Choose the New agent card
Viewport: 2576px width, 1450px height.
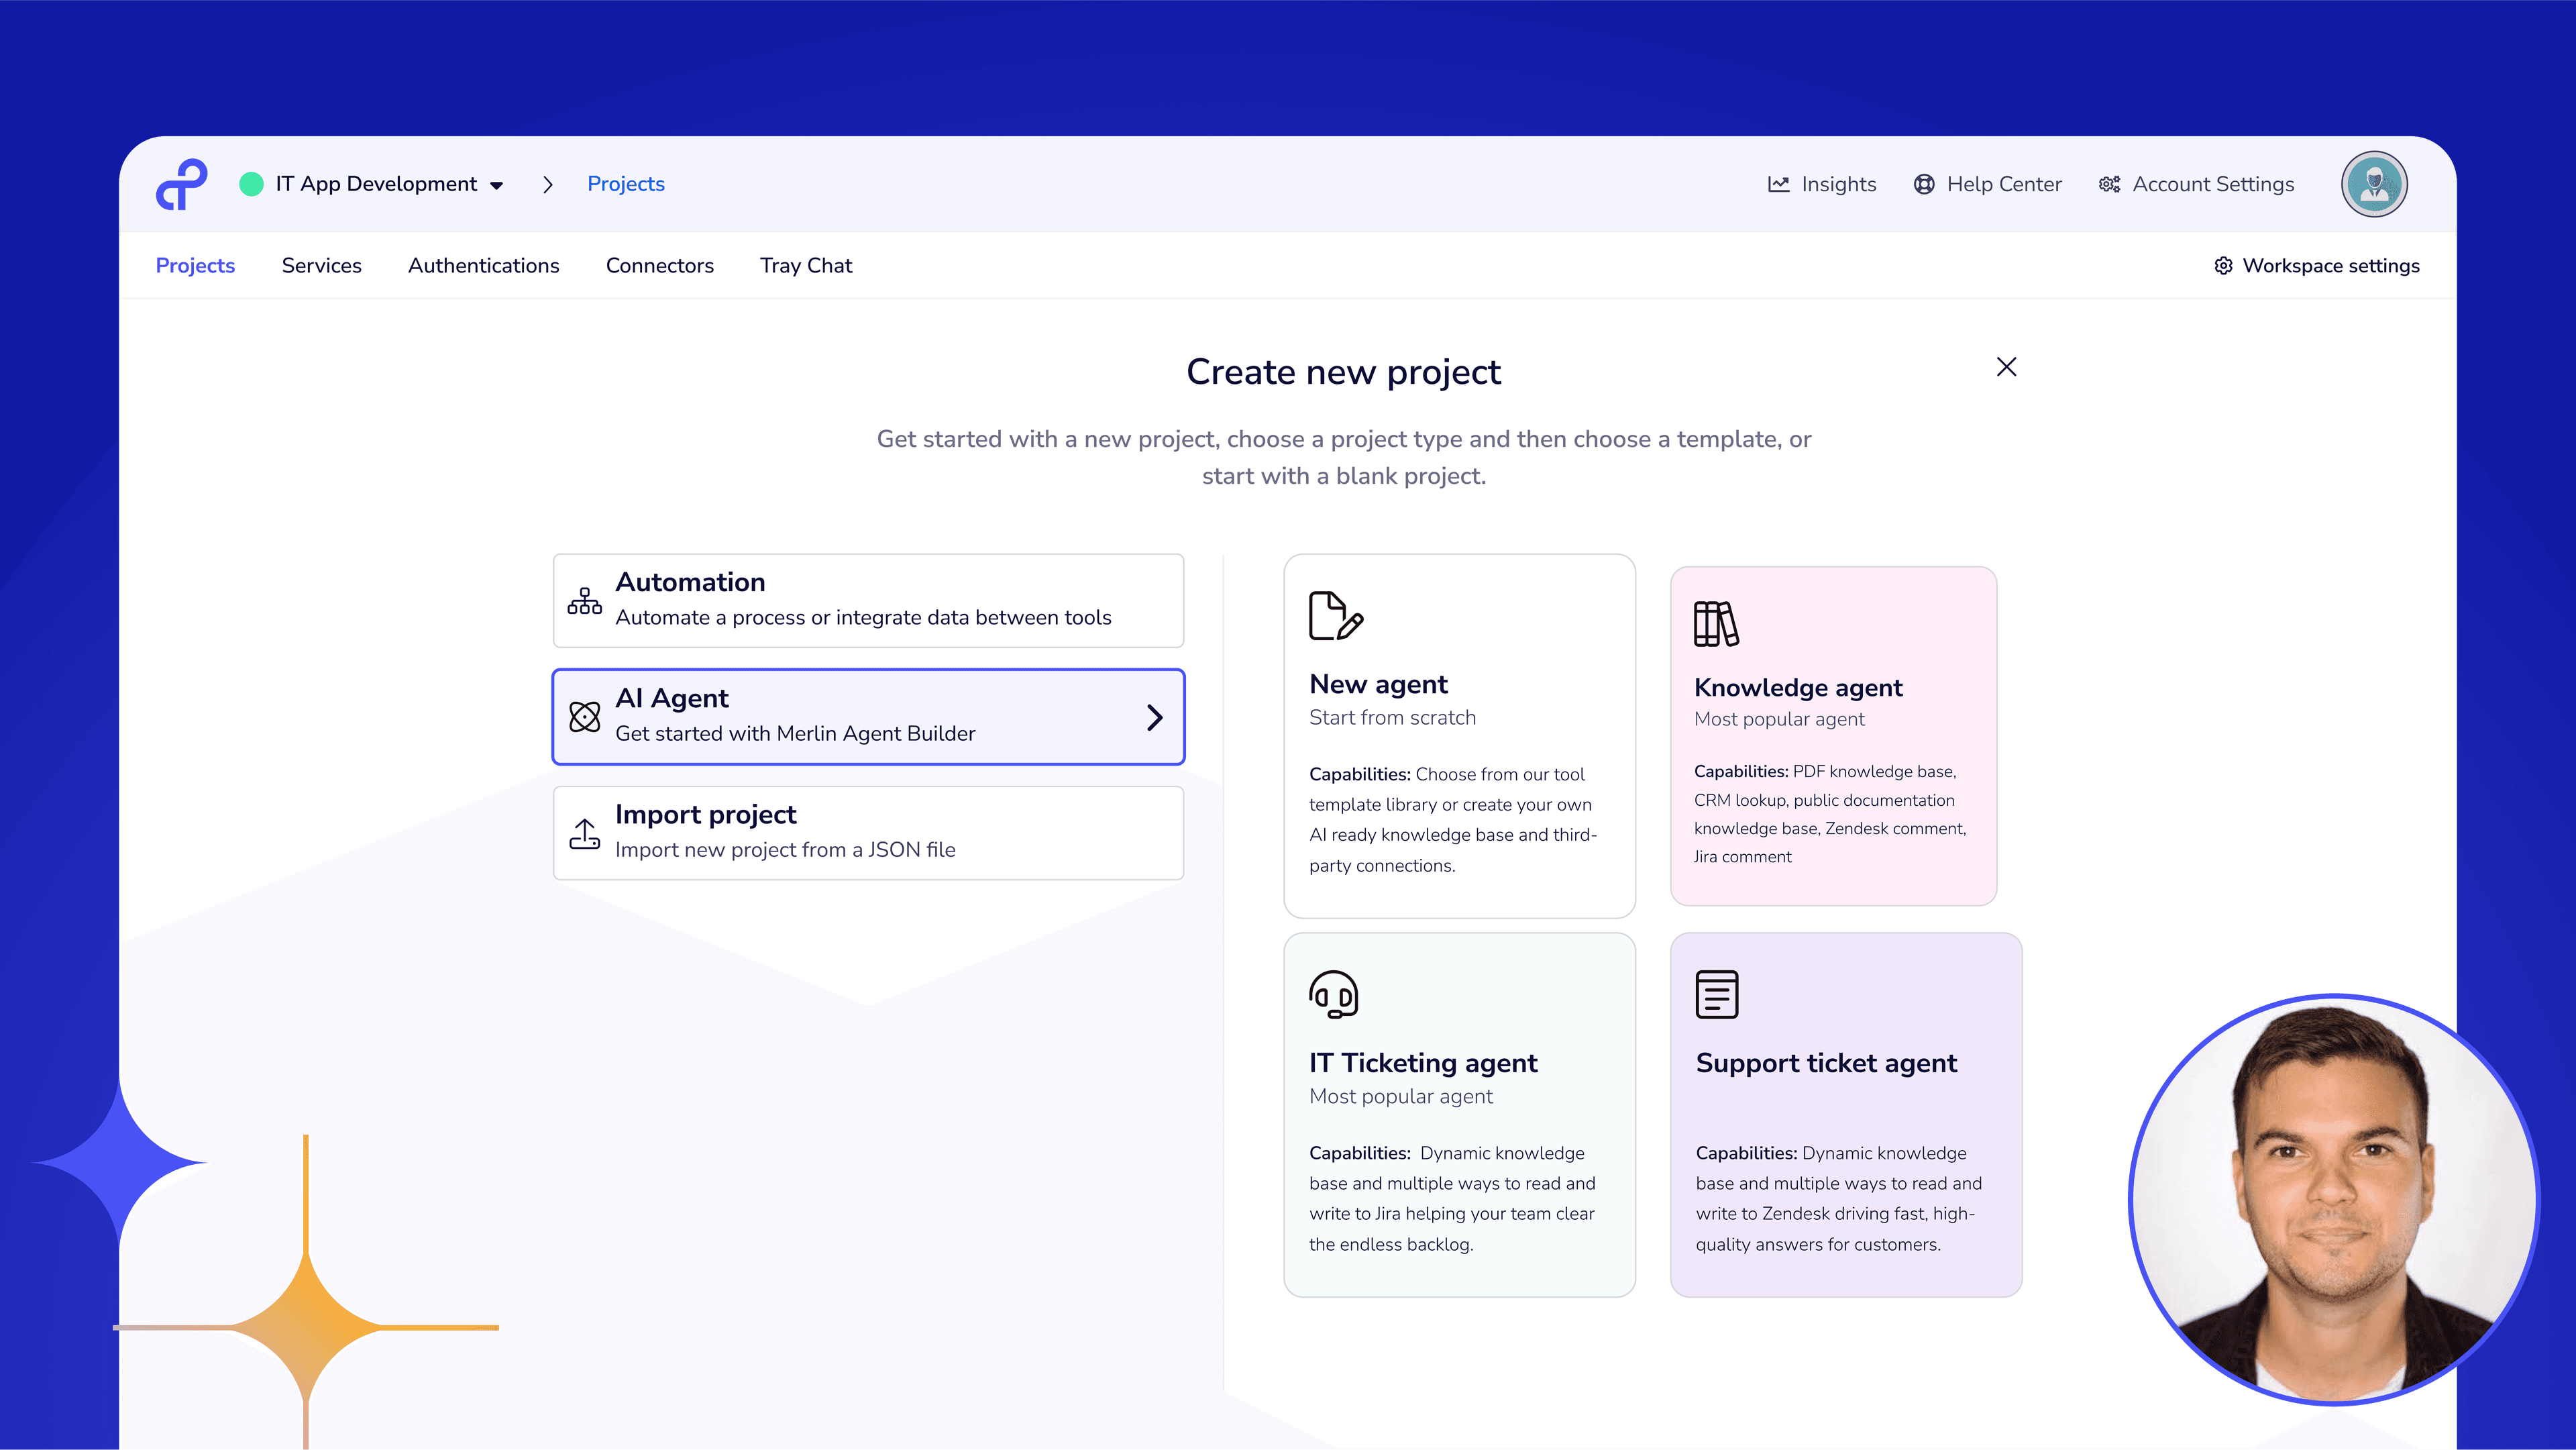pos(1459,736)
